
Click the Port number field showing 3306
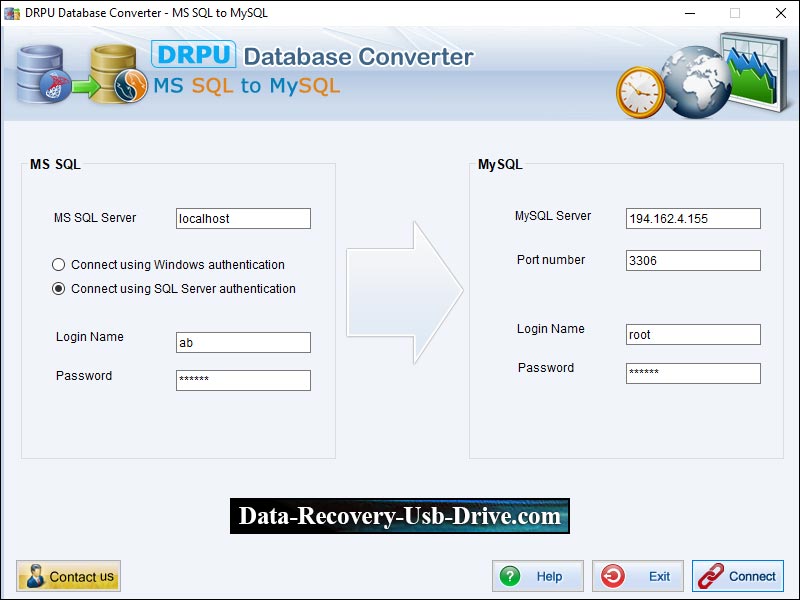point(693,260)
